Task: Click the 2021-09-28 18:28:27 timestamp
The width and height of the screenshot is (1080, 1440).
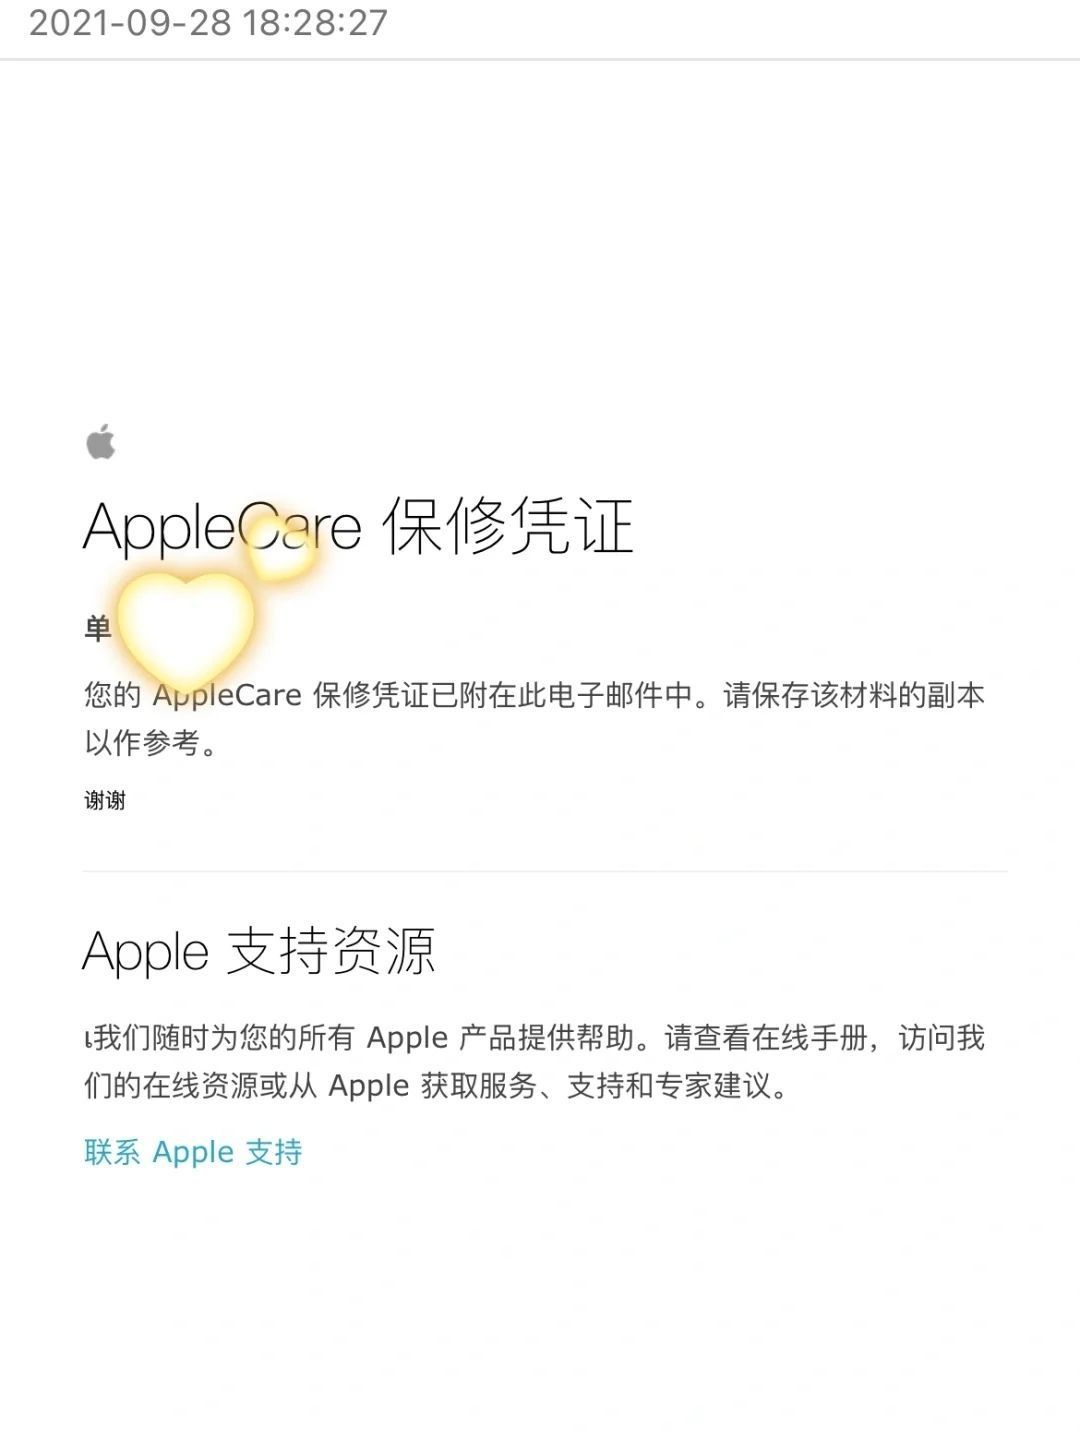Action: 208,22
